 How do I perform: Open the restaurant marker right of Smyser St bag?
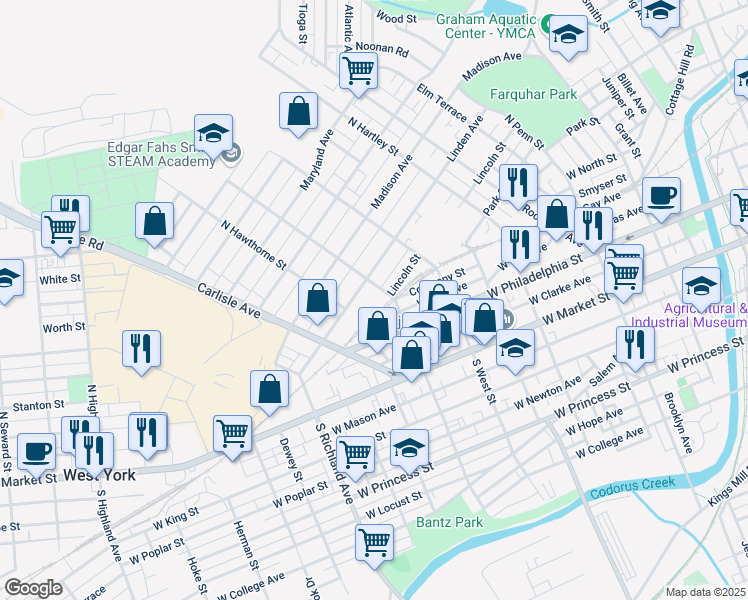[x=593, y=227]
